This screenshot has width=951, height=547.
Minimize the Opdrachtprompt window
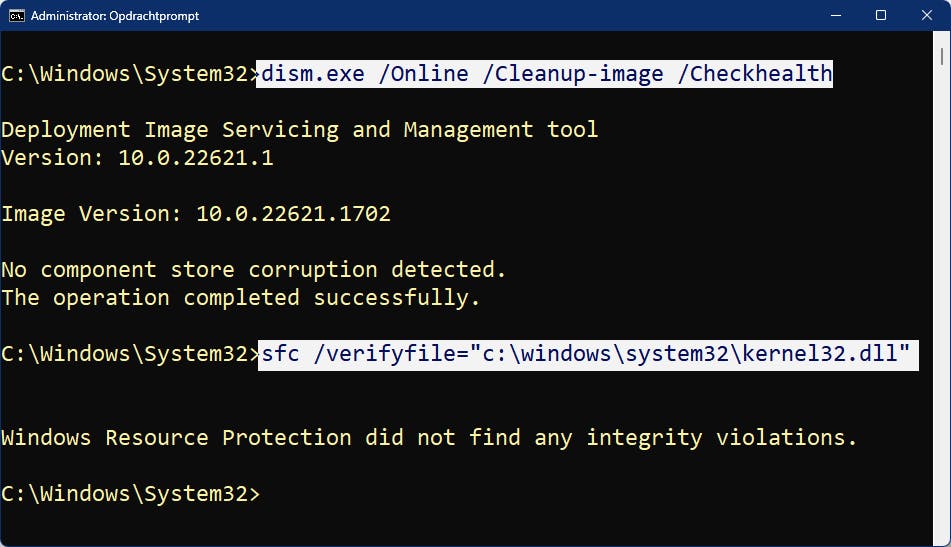coord(835,16)
